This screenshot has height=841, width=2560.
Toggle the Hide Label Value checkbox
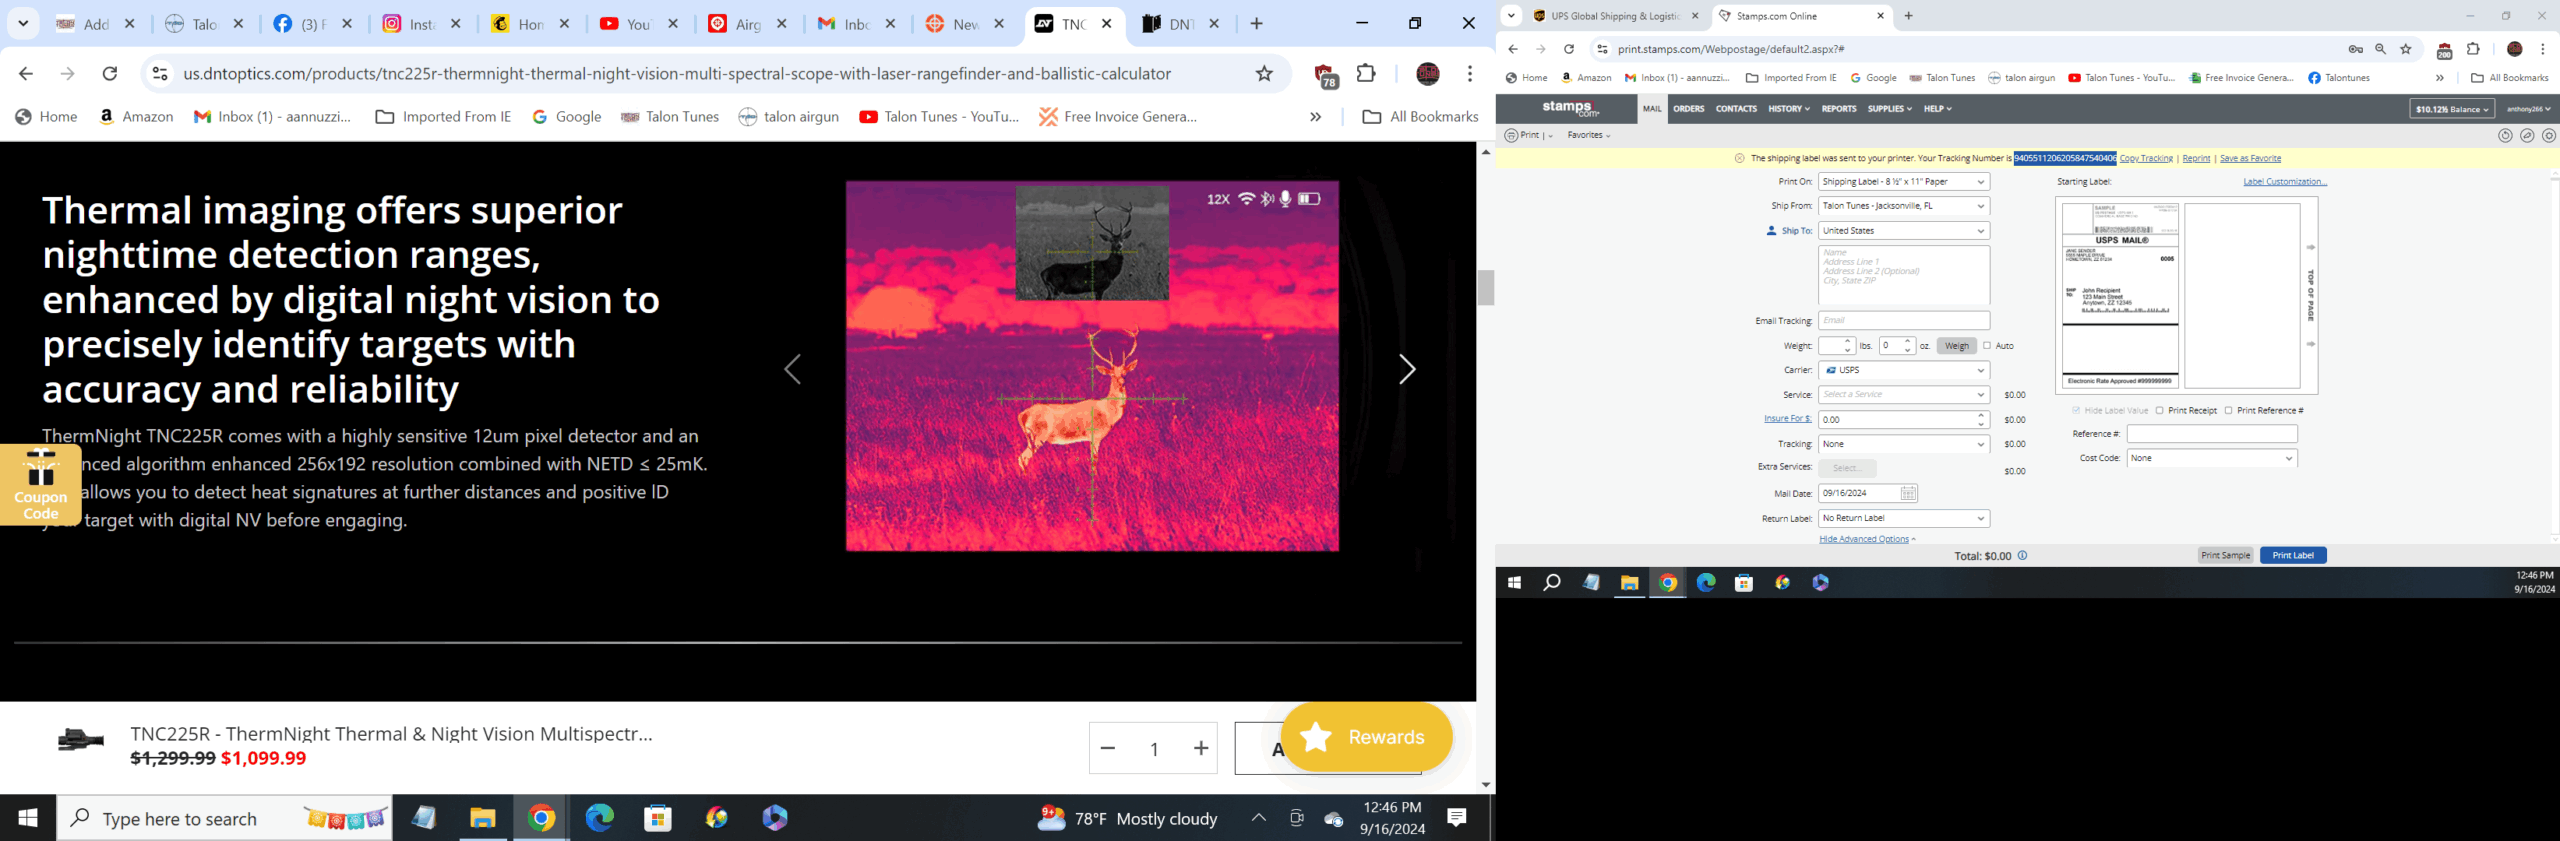(x=2076, y=411)
